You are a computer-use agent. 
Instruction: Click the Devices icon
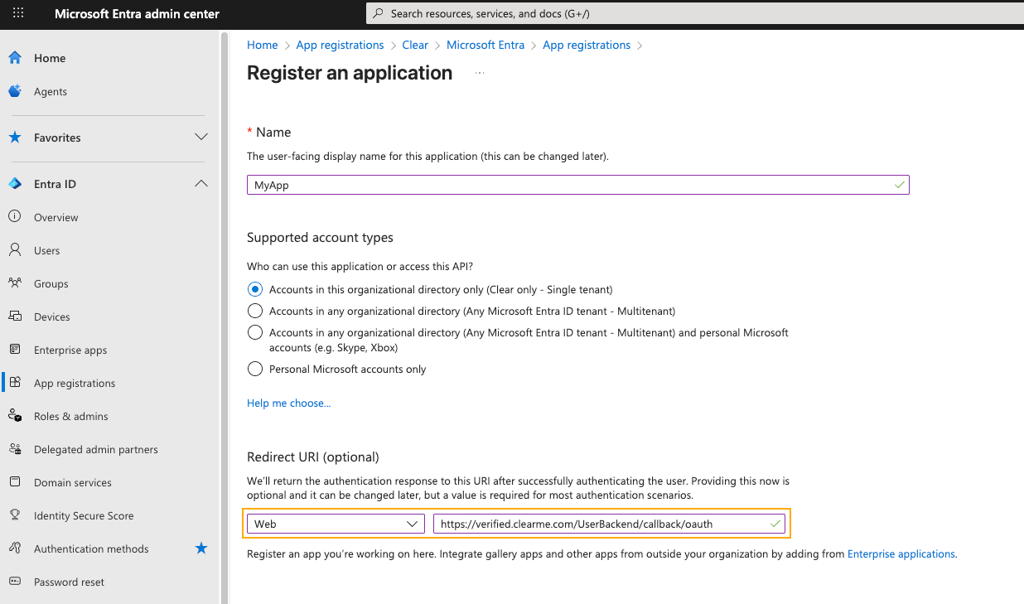click(15, 316)
